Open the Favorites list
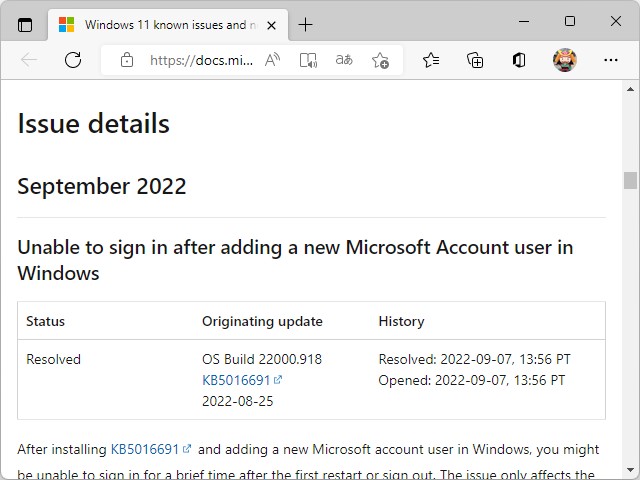This screenshot has height=480, width=640. click(x=431, y=60)
